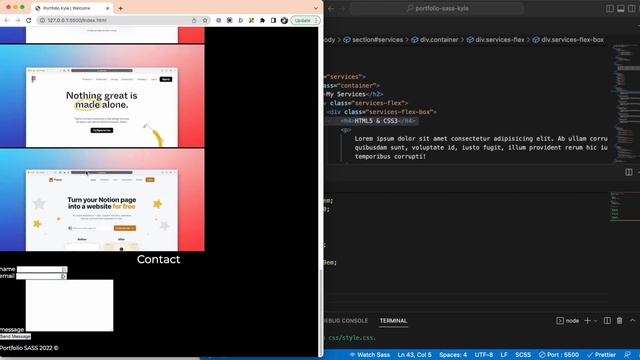The width and height of the screenshot is (640, 360).
Task: Click the 'My Services' h2 code line
Action: [x=354, y=94]
